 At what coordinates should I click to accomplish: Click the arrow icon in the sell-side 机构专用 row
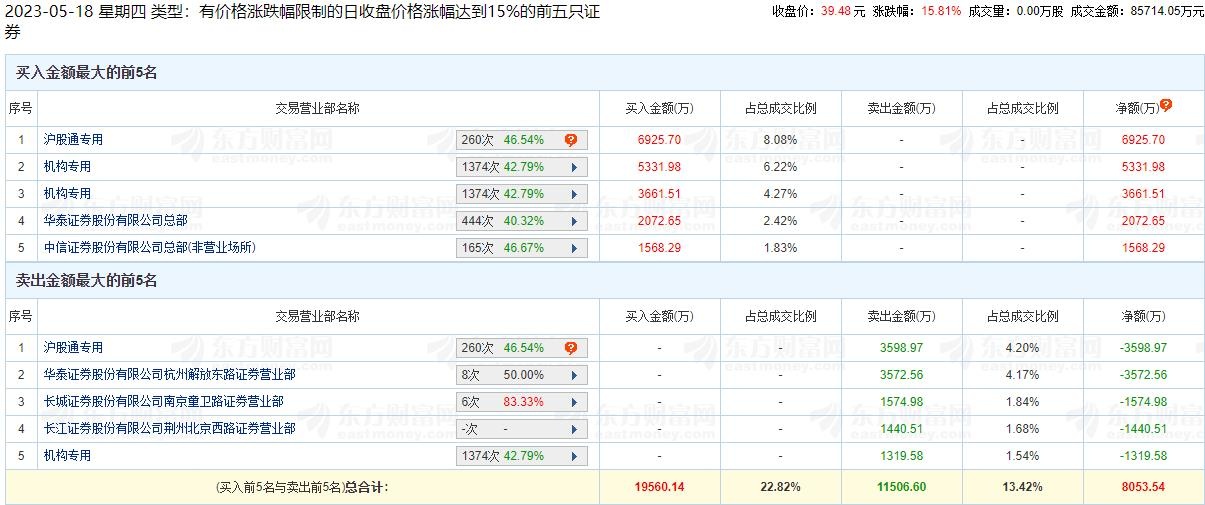click(574, 456)
